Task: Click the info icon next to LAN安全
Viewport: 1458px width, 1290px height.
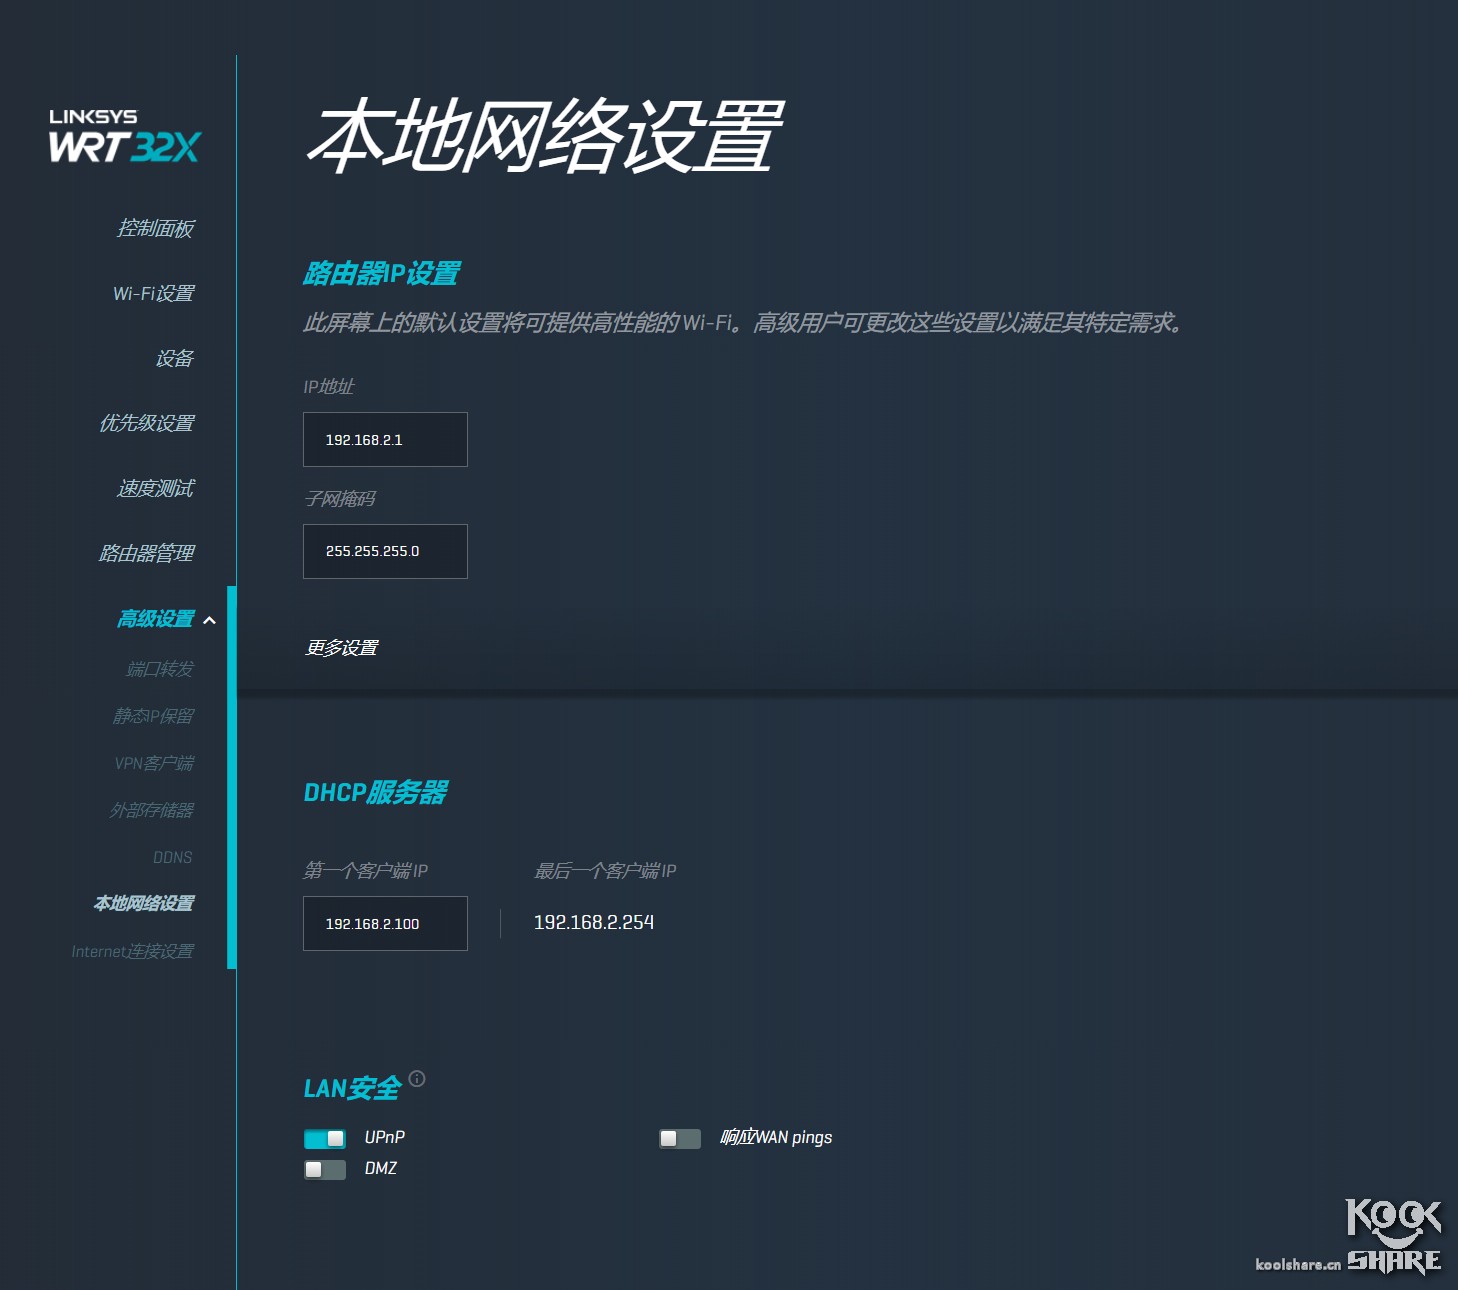Action: pos(418,1080)
